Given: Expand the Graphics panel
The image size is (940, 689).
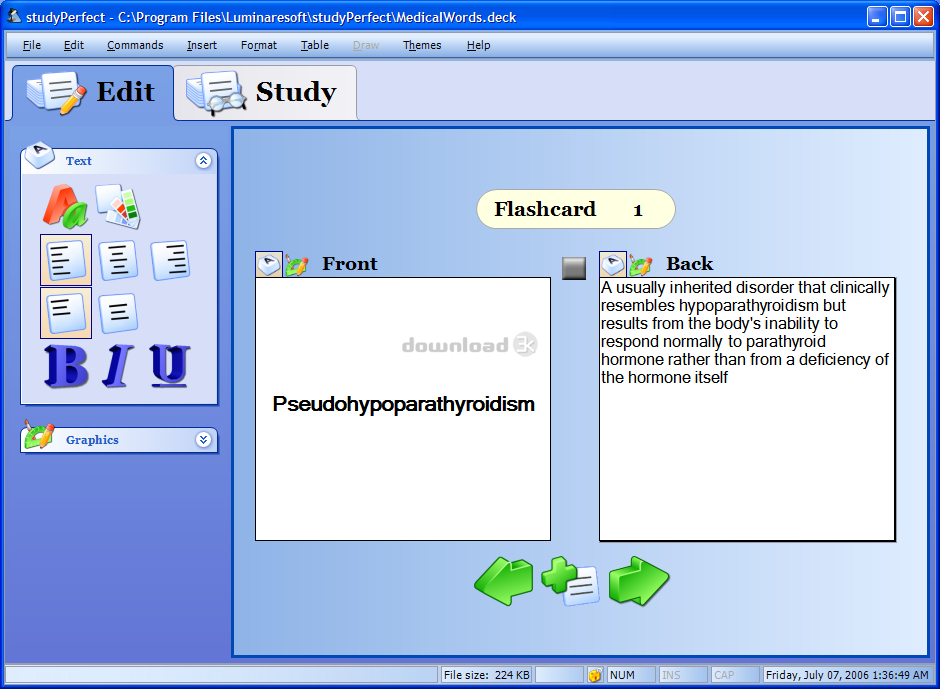Looking at the screenshot, I should point(203,440).
